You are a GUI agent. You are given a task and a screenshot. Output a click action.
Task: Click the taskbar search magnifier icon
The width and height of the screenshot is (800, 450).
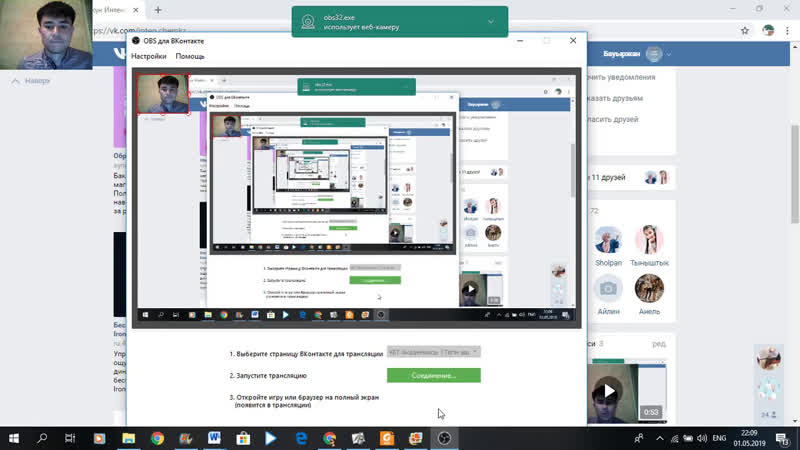point(43,437)
